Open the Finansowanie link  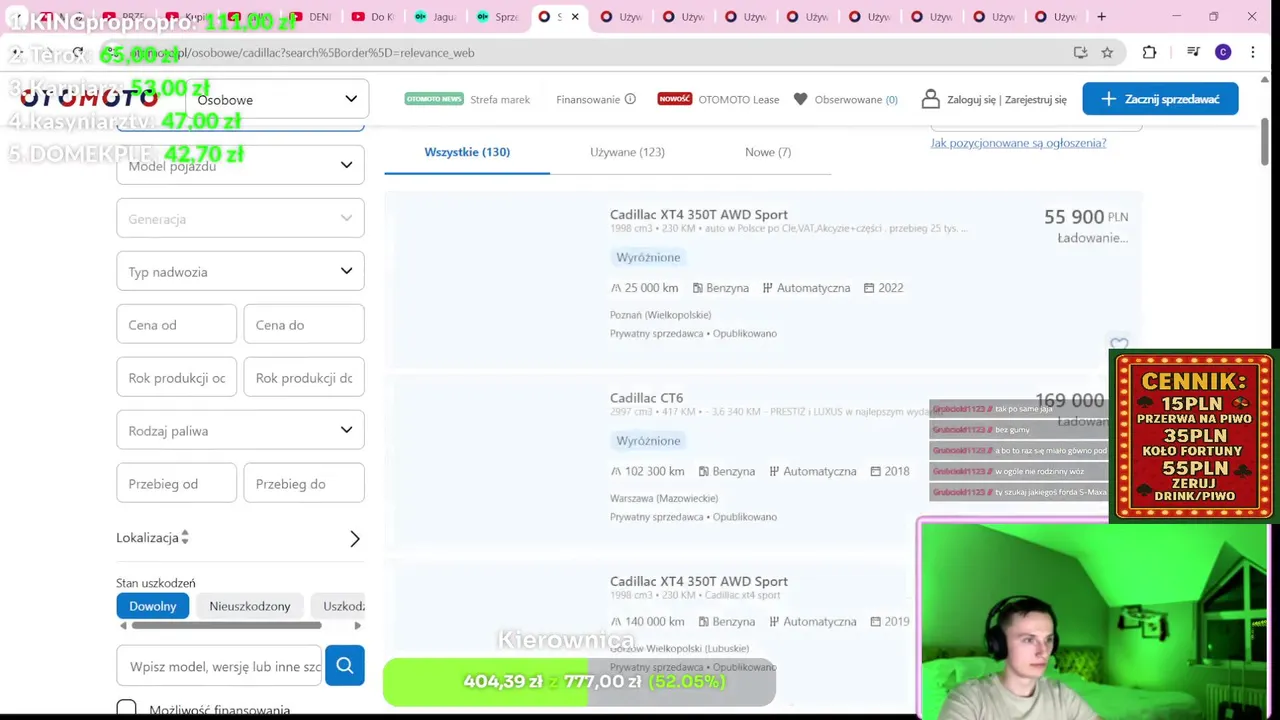click(588, 99)
